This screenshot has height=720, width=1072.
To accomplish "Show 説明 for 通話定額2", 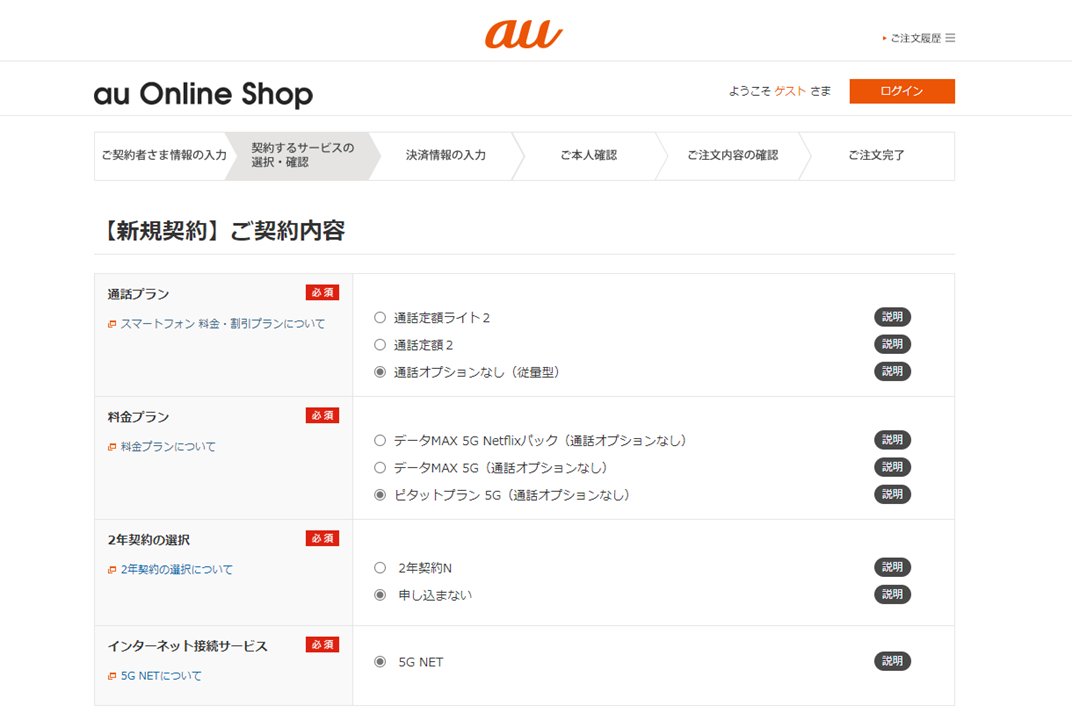I will pyautogui.click(x=892, y=344).
